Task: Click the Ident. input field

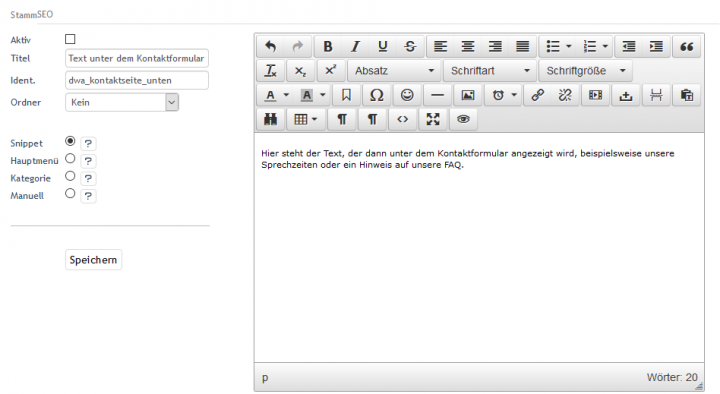Action: [x=137, y=80]
